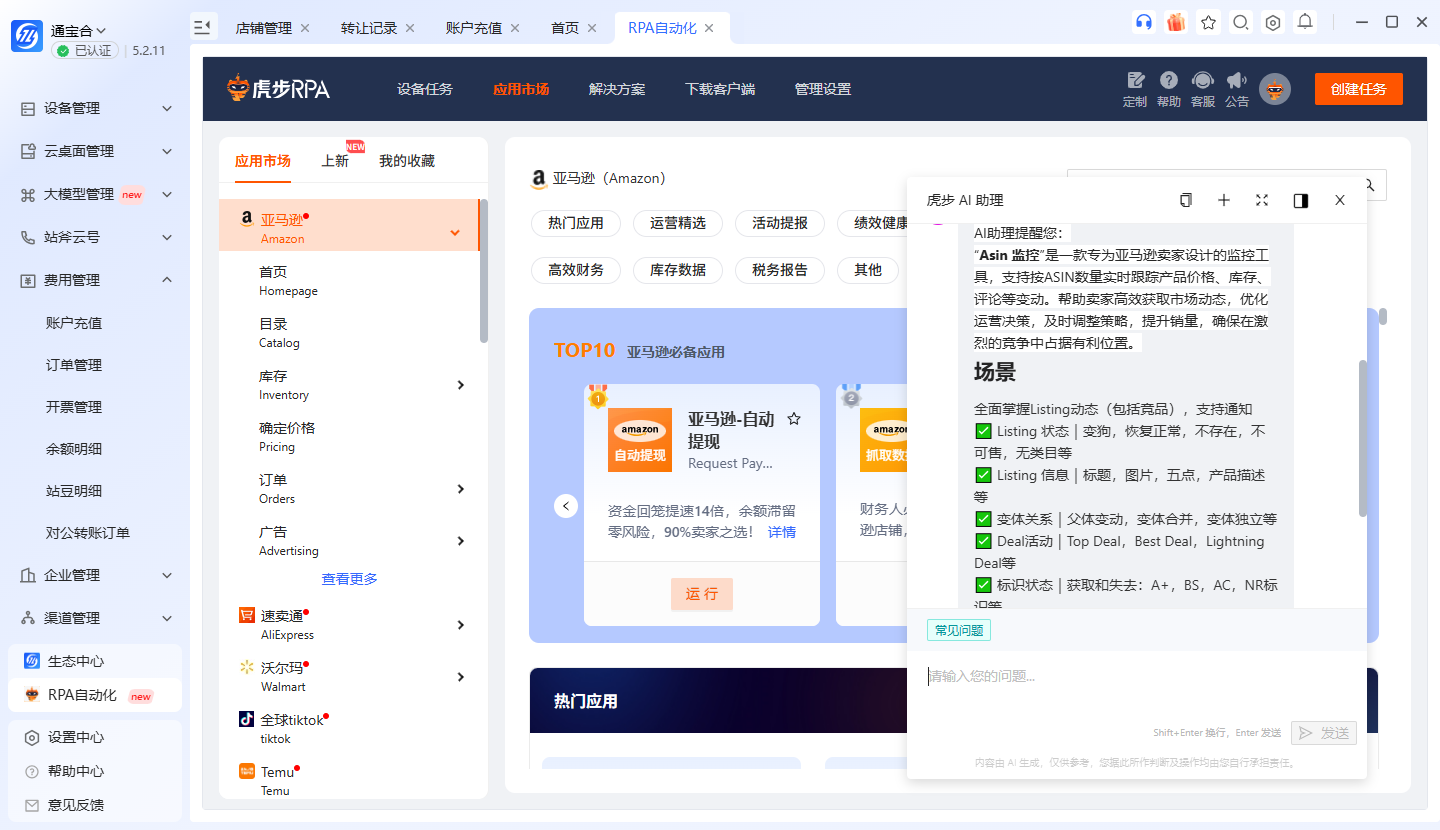Collapse the left sidebar toggle icon
Screen dimensions: 1440x830
203,27
